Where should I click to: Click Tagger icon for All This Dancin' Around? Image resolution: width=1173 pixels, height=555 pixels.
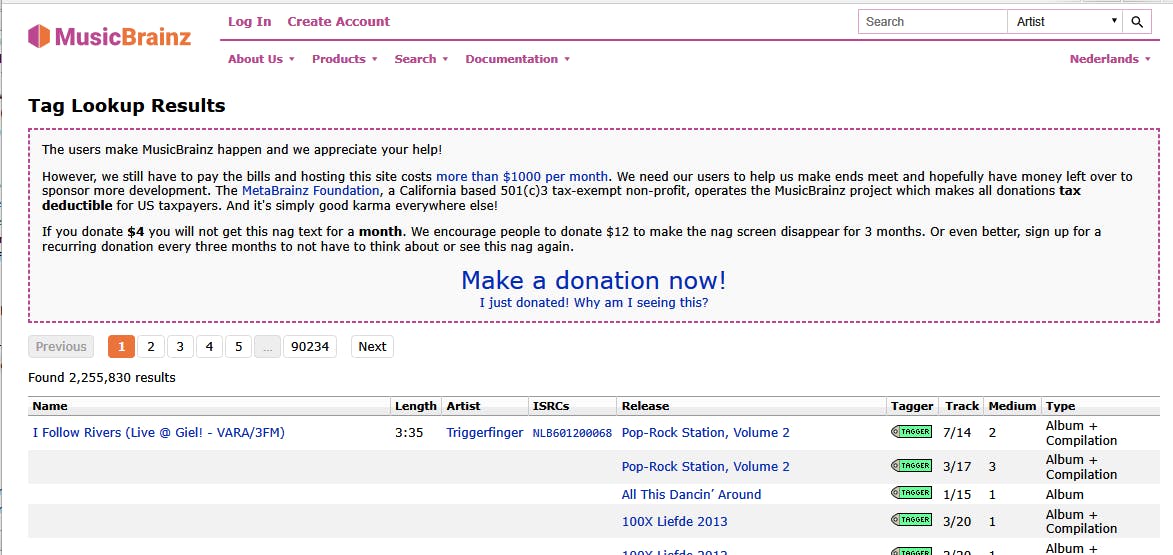point(911,492)
